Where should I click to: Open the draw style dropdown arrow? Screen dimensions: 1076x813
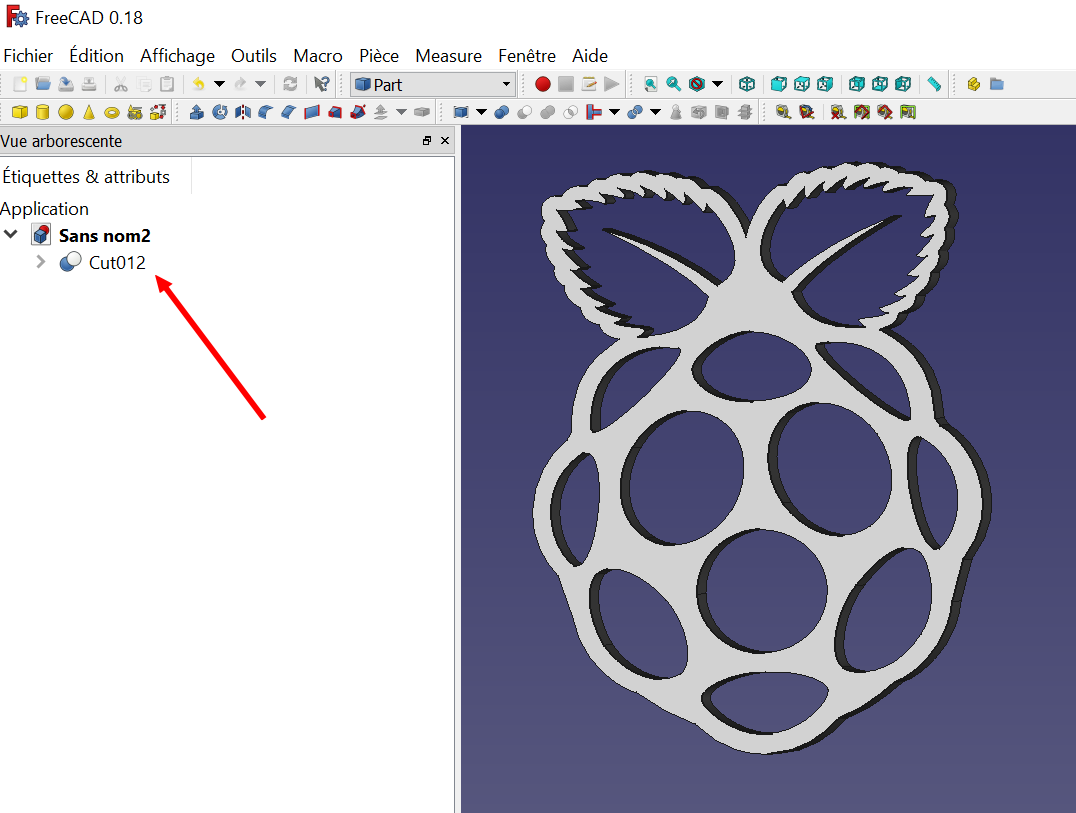718,84
